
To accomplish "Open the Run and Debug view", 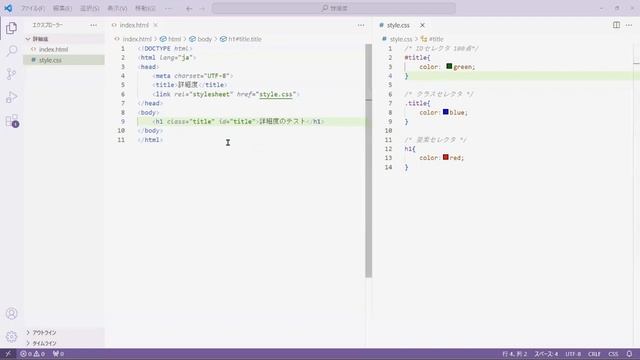I will pos(11,97).
